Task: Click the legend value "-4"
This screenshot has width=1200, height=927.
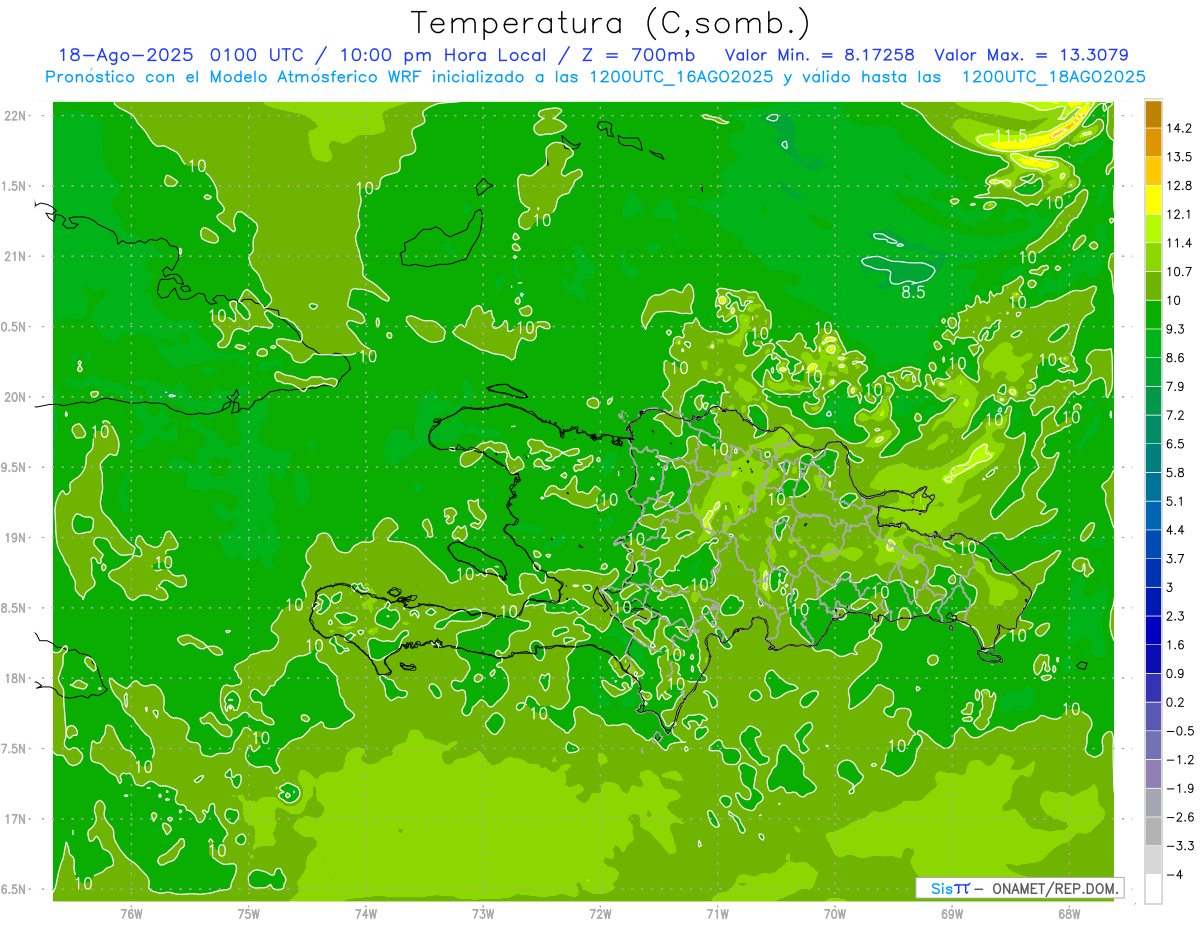Action: (1176, 874)
